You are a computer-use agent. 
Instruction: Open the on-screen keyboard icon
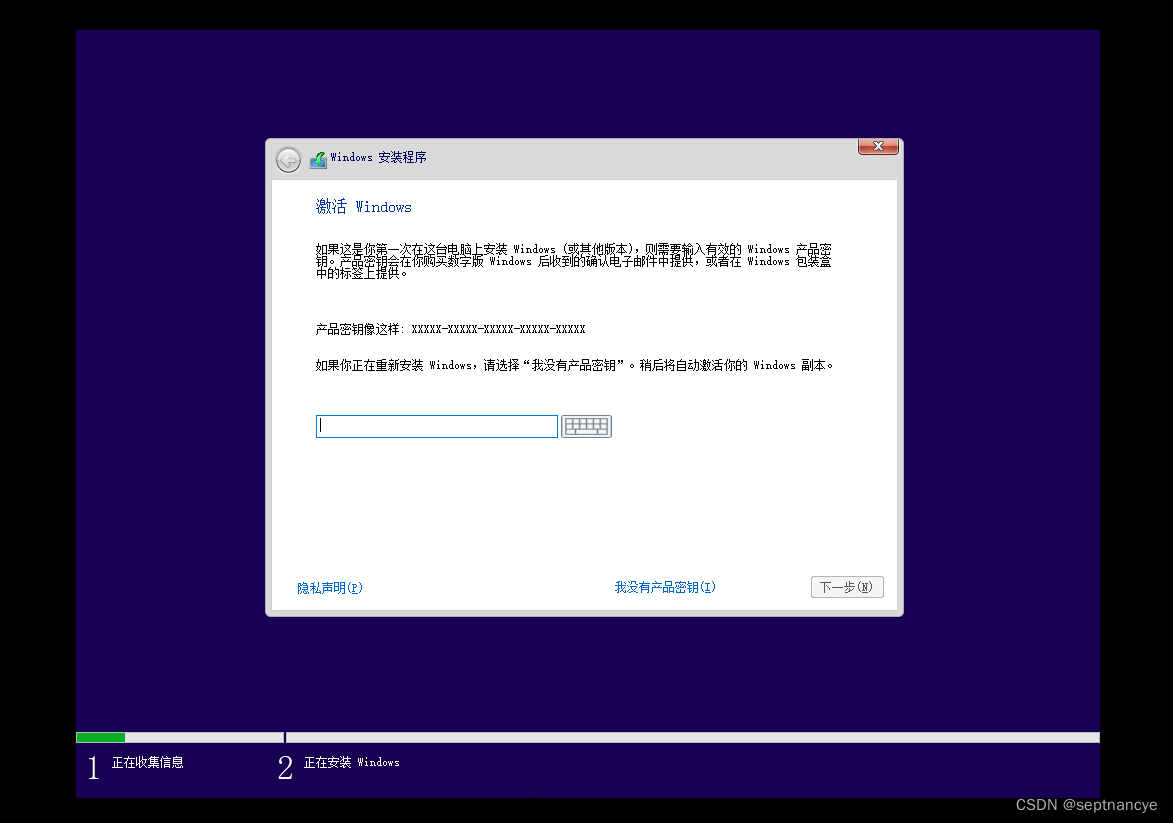pyautogui.click(x=586, y=426)
